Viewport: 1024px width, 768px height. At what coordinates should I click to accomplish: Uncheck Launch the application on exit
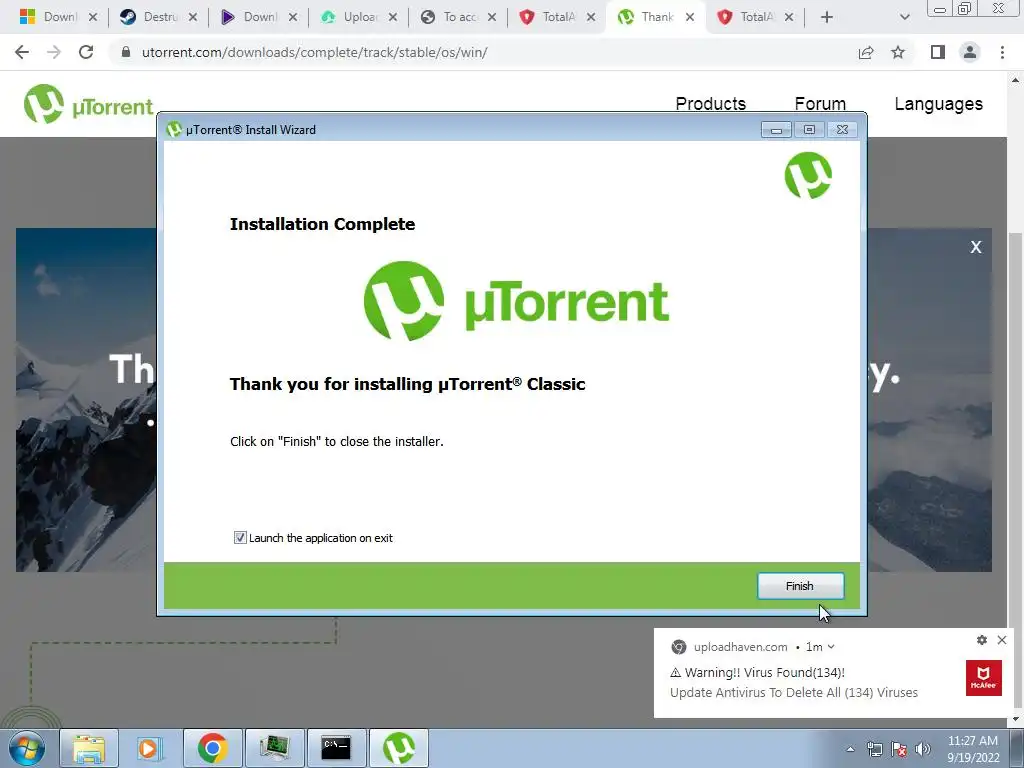tap(240, 537)
